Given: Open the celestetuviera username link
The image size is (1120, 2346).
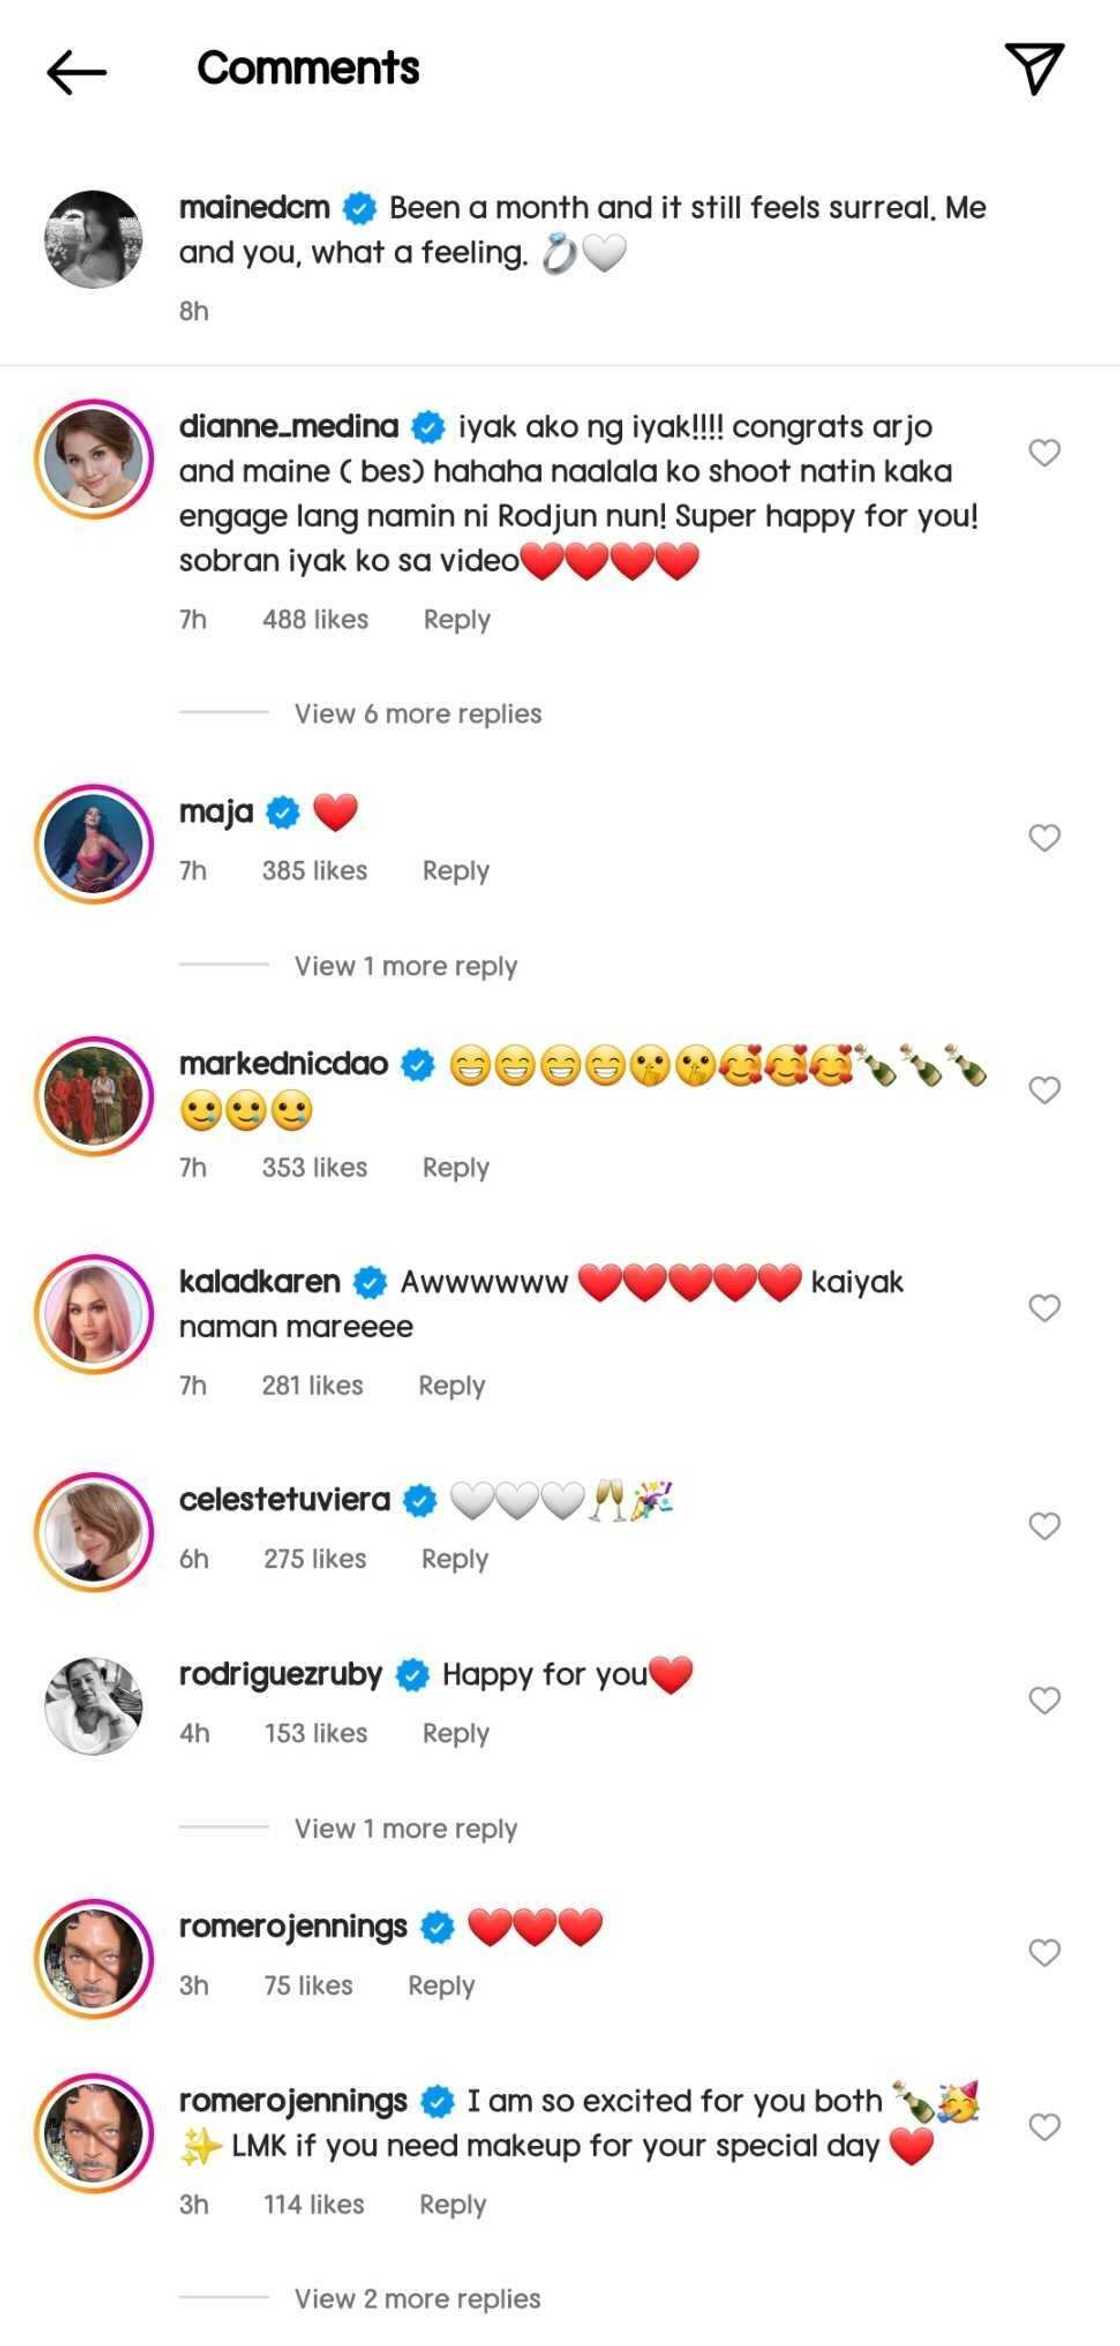Looking at the screenshot, I should pyautogui.click(x=284, y=1500).
